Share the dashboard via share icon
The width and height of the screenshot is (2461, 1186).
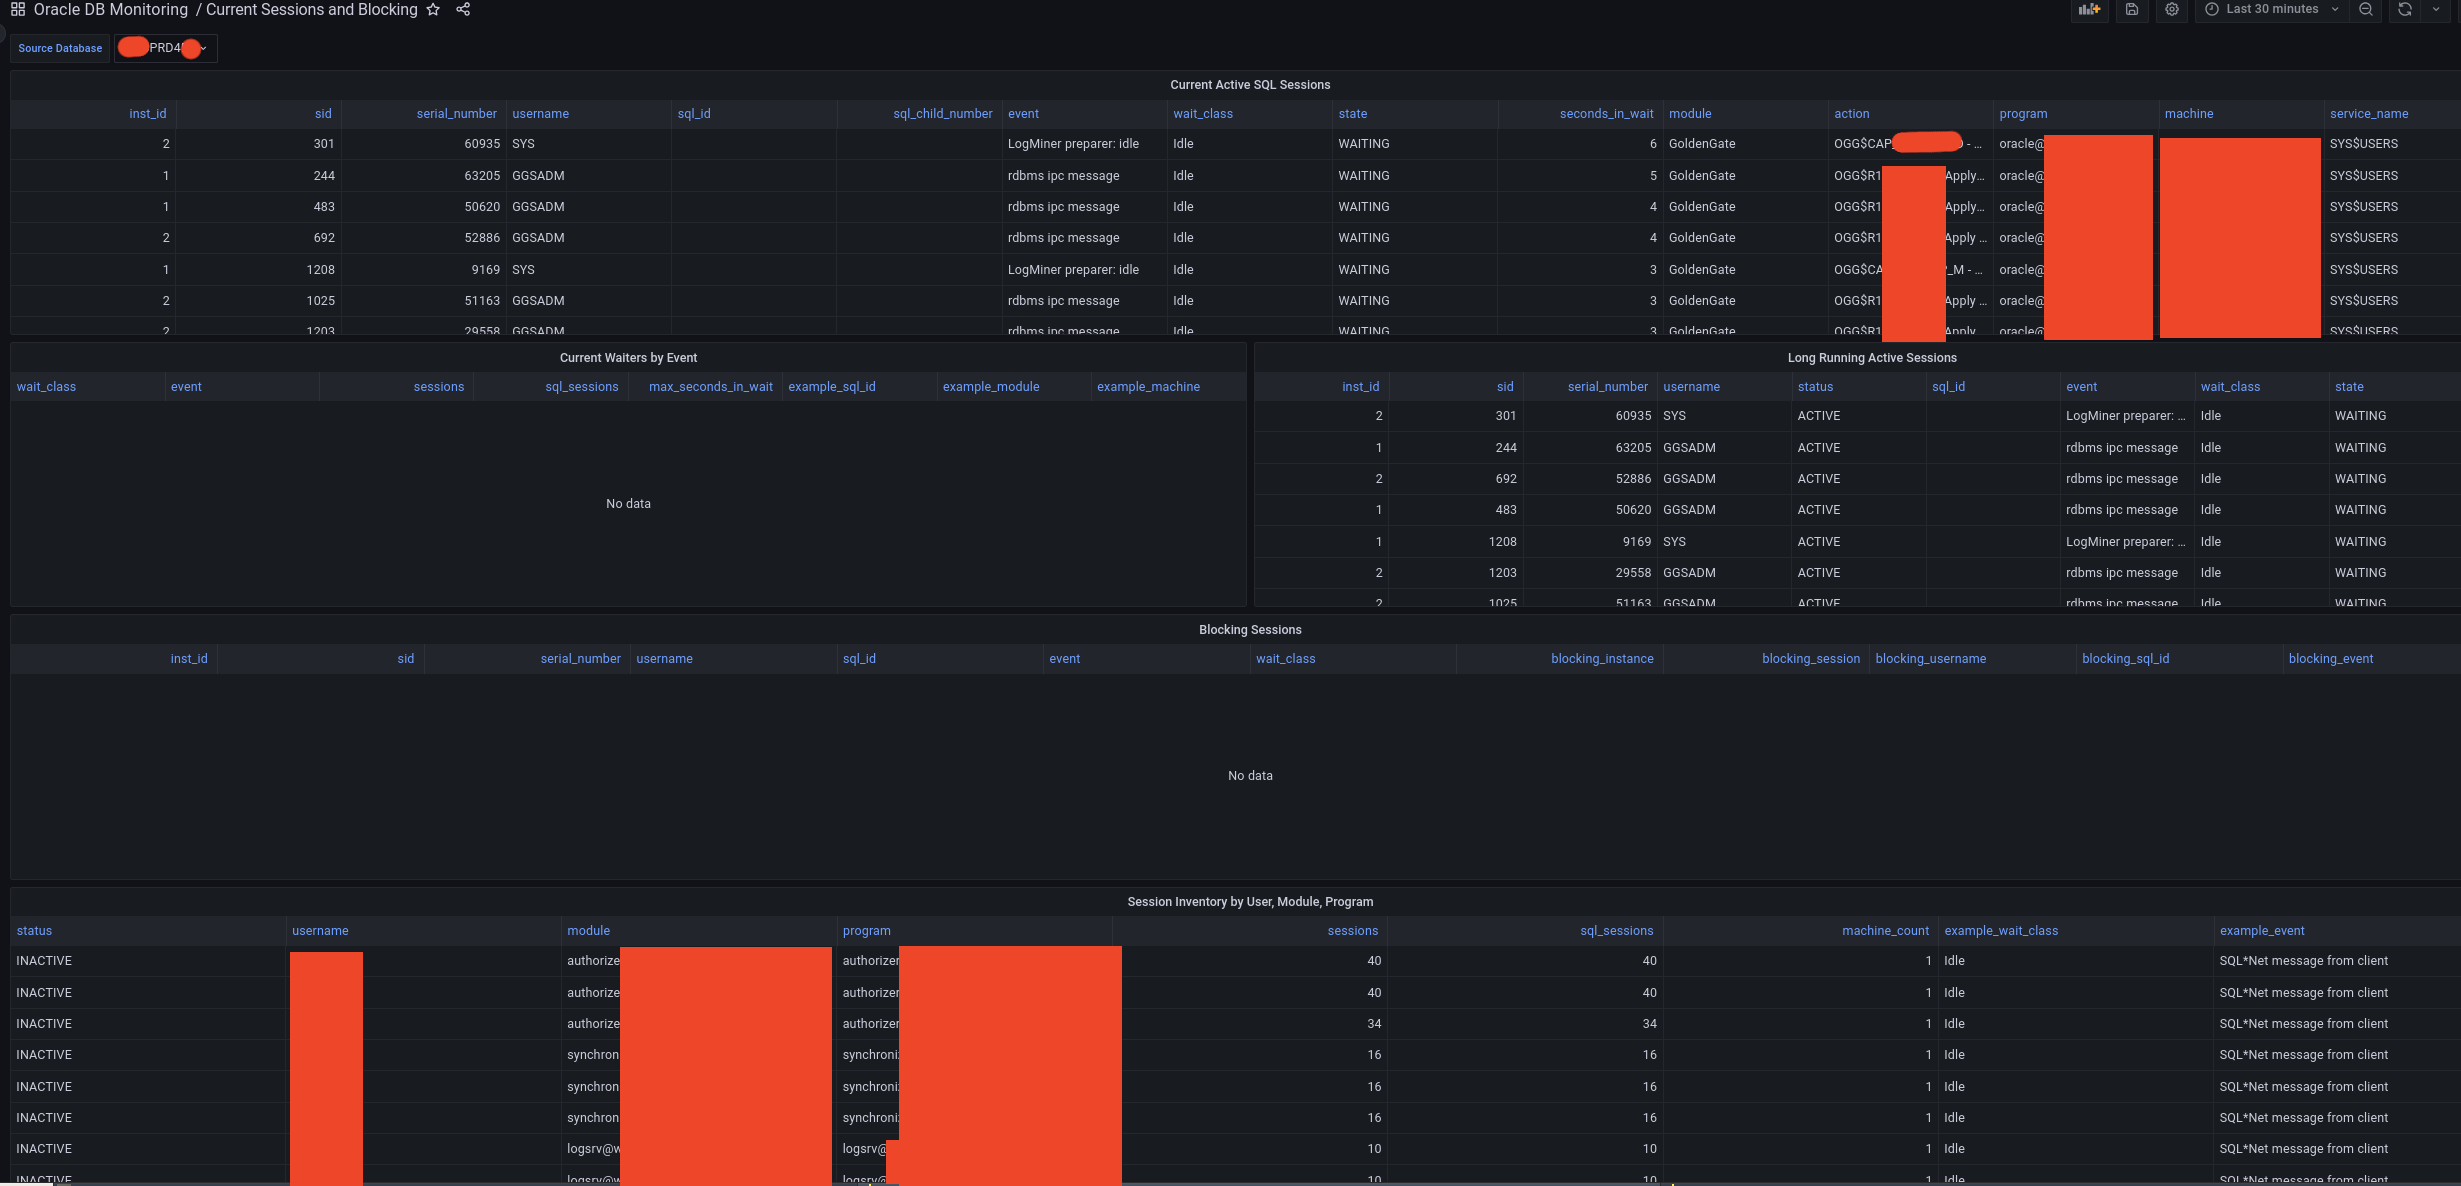[463, 9]
